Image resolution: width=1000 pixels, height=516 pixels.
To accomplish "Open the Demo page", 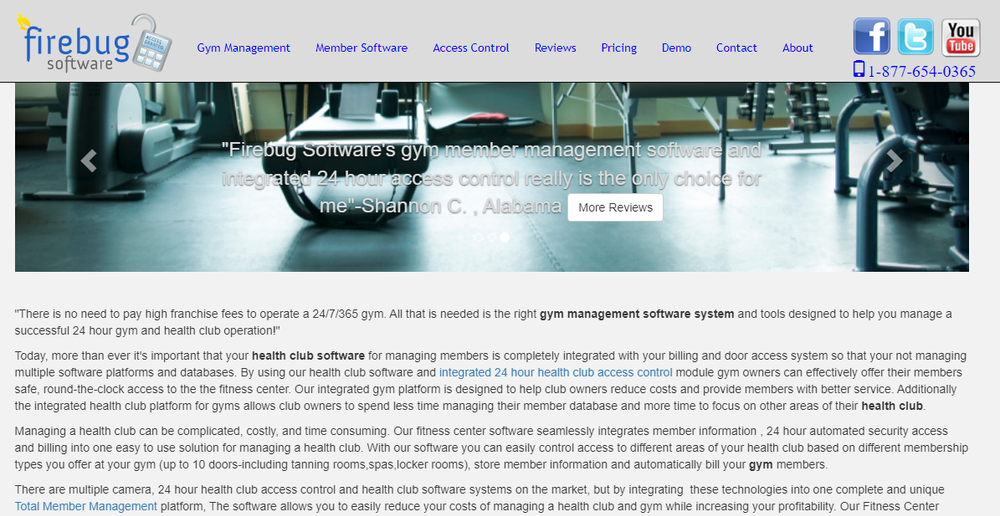I will pos(677,48).
